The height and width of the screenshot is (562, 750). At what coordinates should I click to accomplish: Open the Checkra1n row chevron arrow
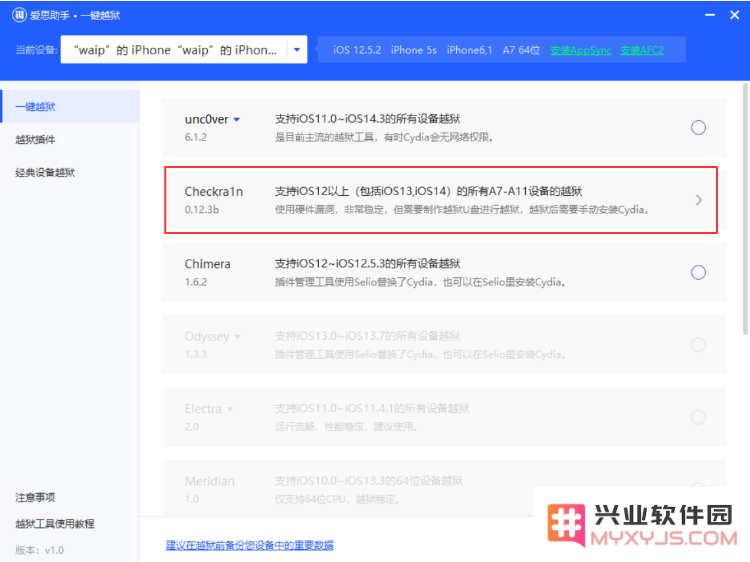tap(699, 200)
